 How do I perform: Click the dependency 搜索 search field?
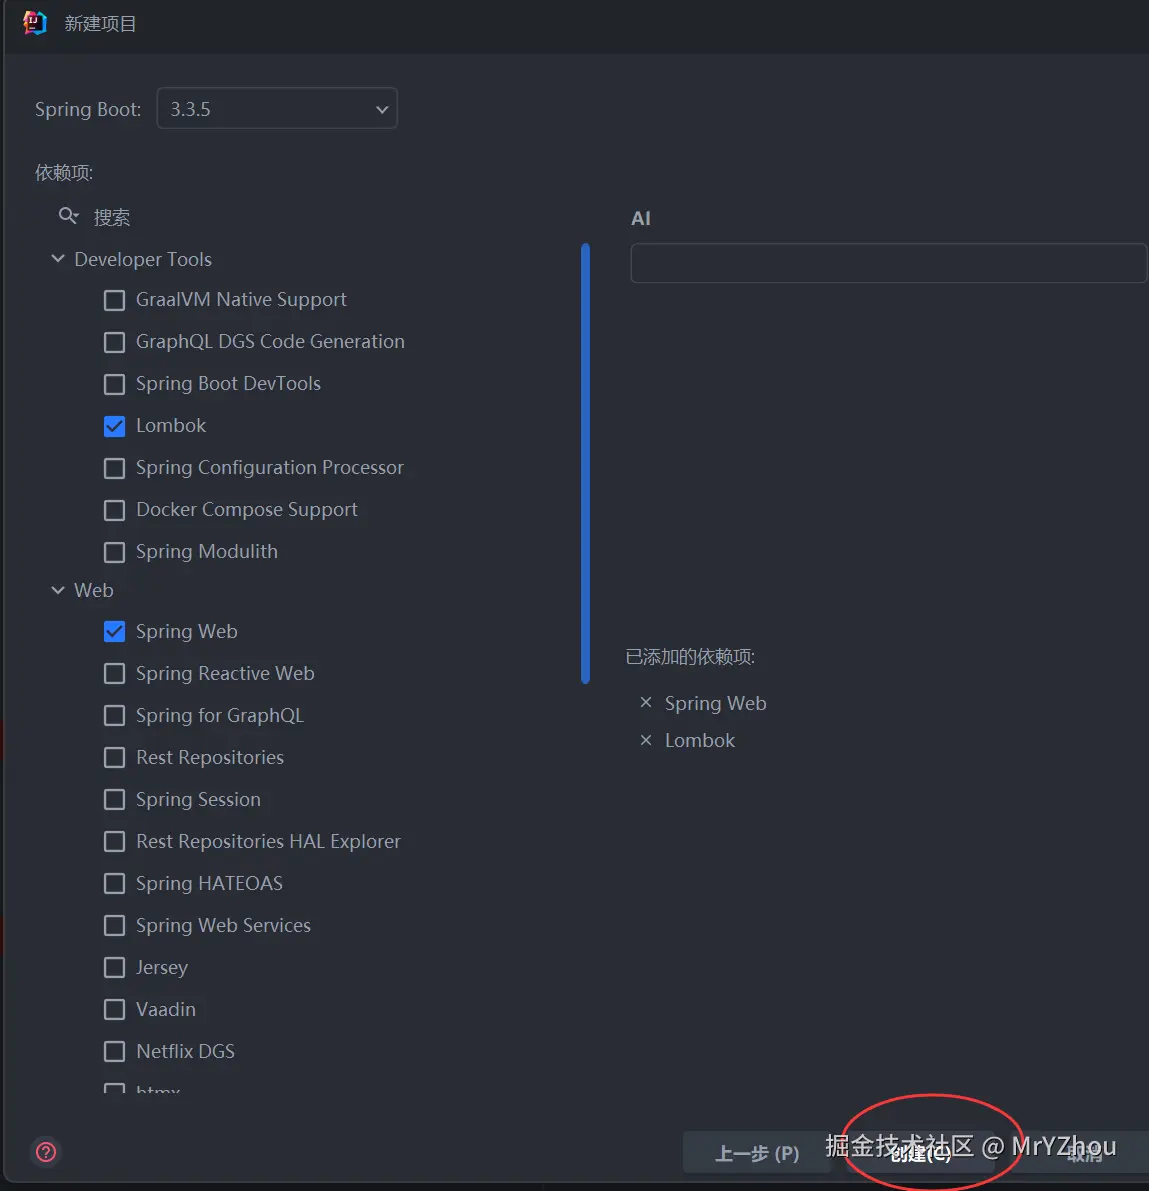tap(319, 217)
